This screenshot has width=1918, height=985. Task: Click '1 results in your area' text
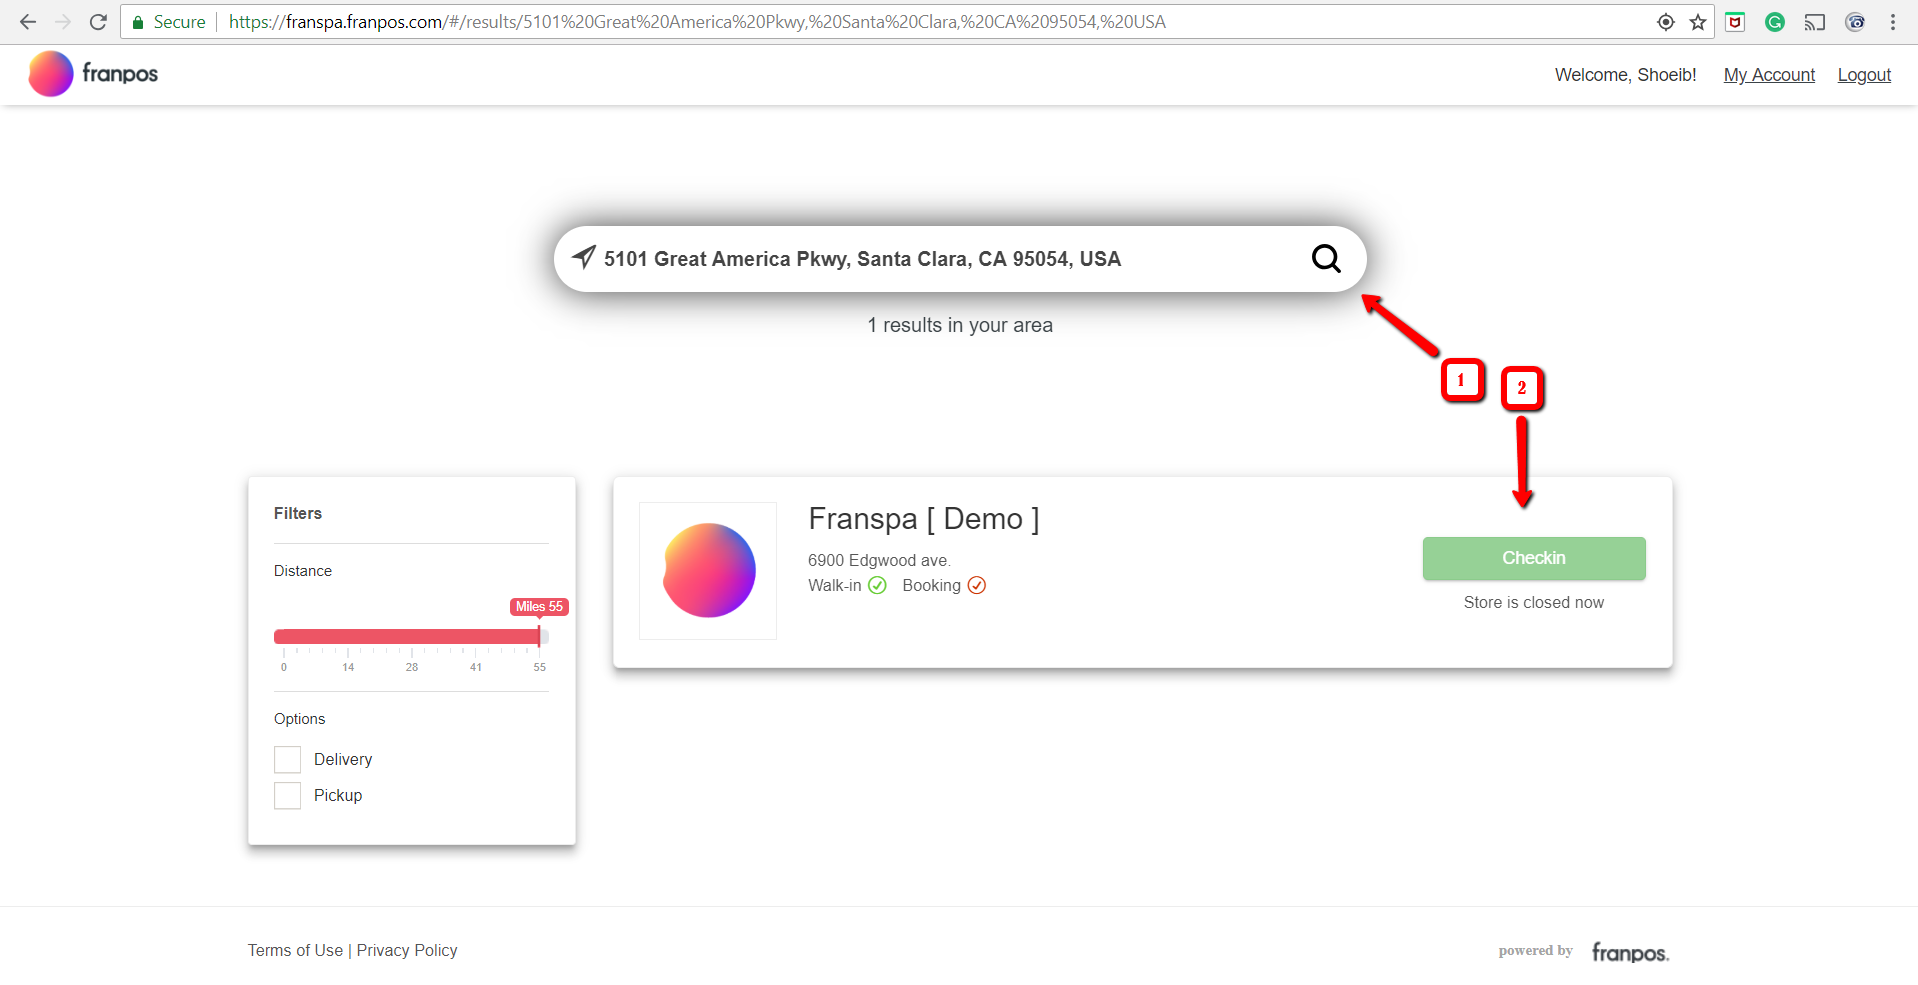[x=960, y=325]
